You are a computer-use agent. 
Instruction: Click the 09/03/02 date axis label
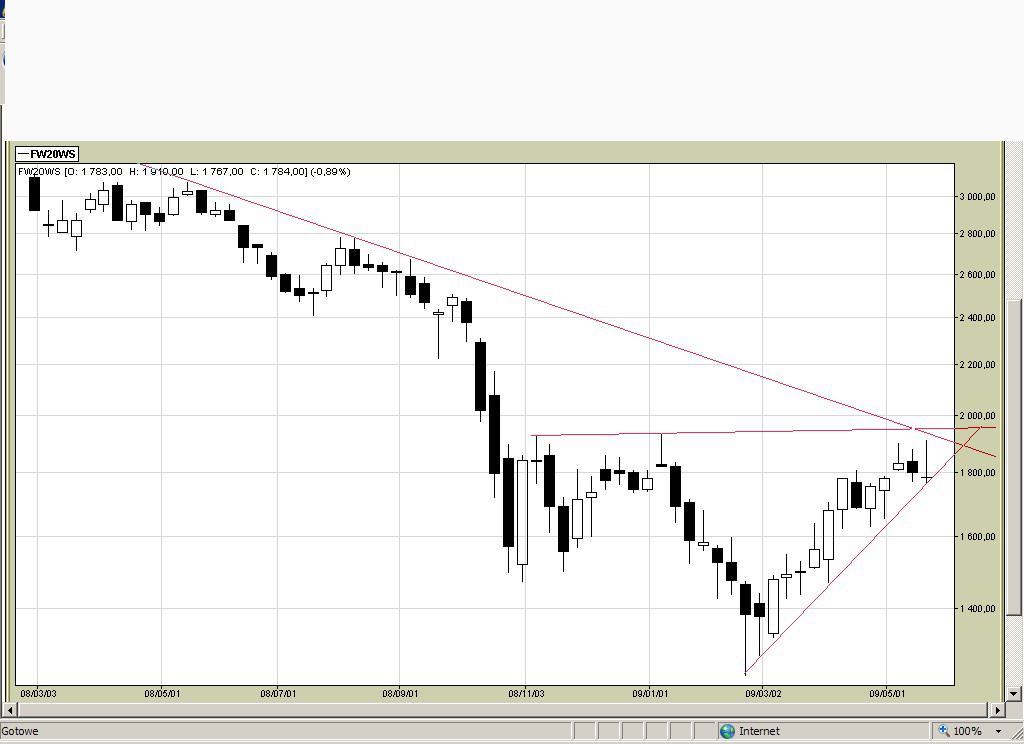click(763, 693)
